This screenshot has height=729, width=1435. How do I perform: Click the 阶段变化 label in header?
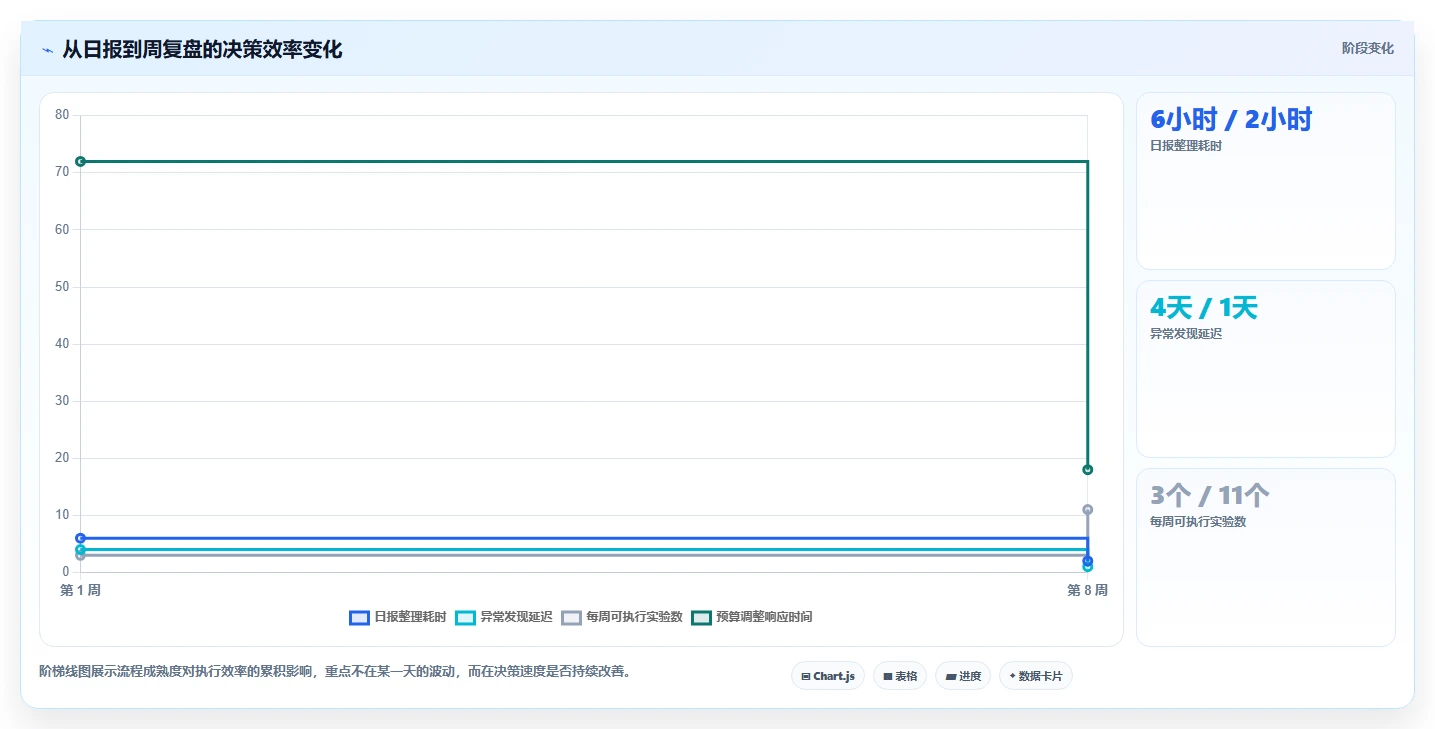tap(1367, 49)
